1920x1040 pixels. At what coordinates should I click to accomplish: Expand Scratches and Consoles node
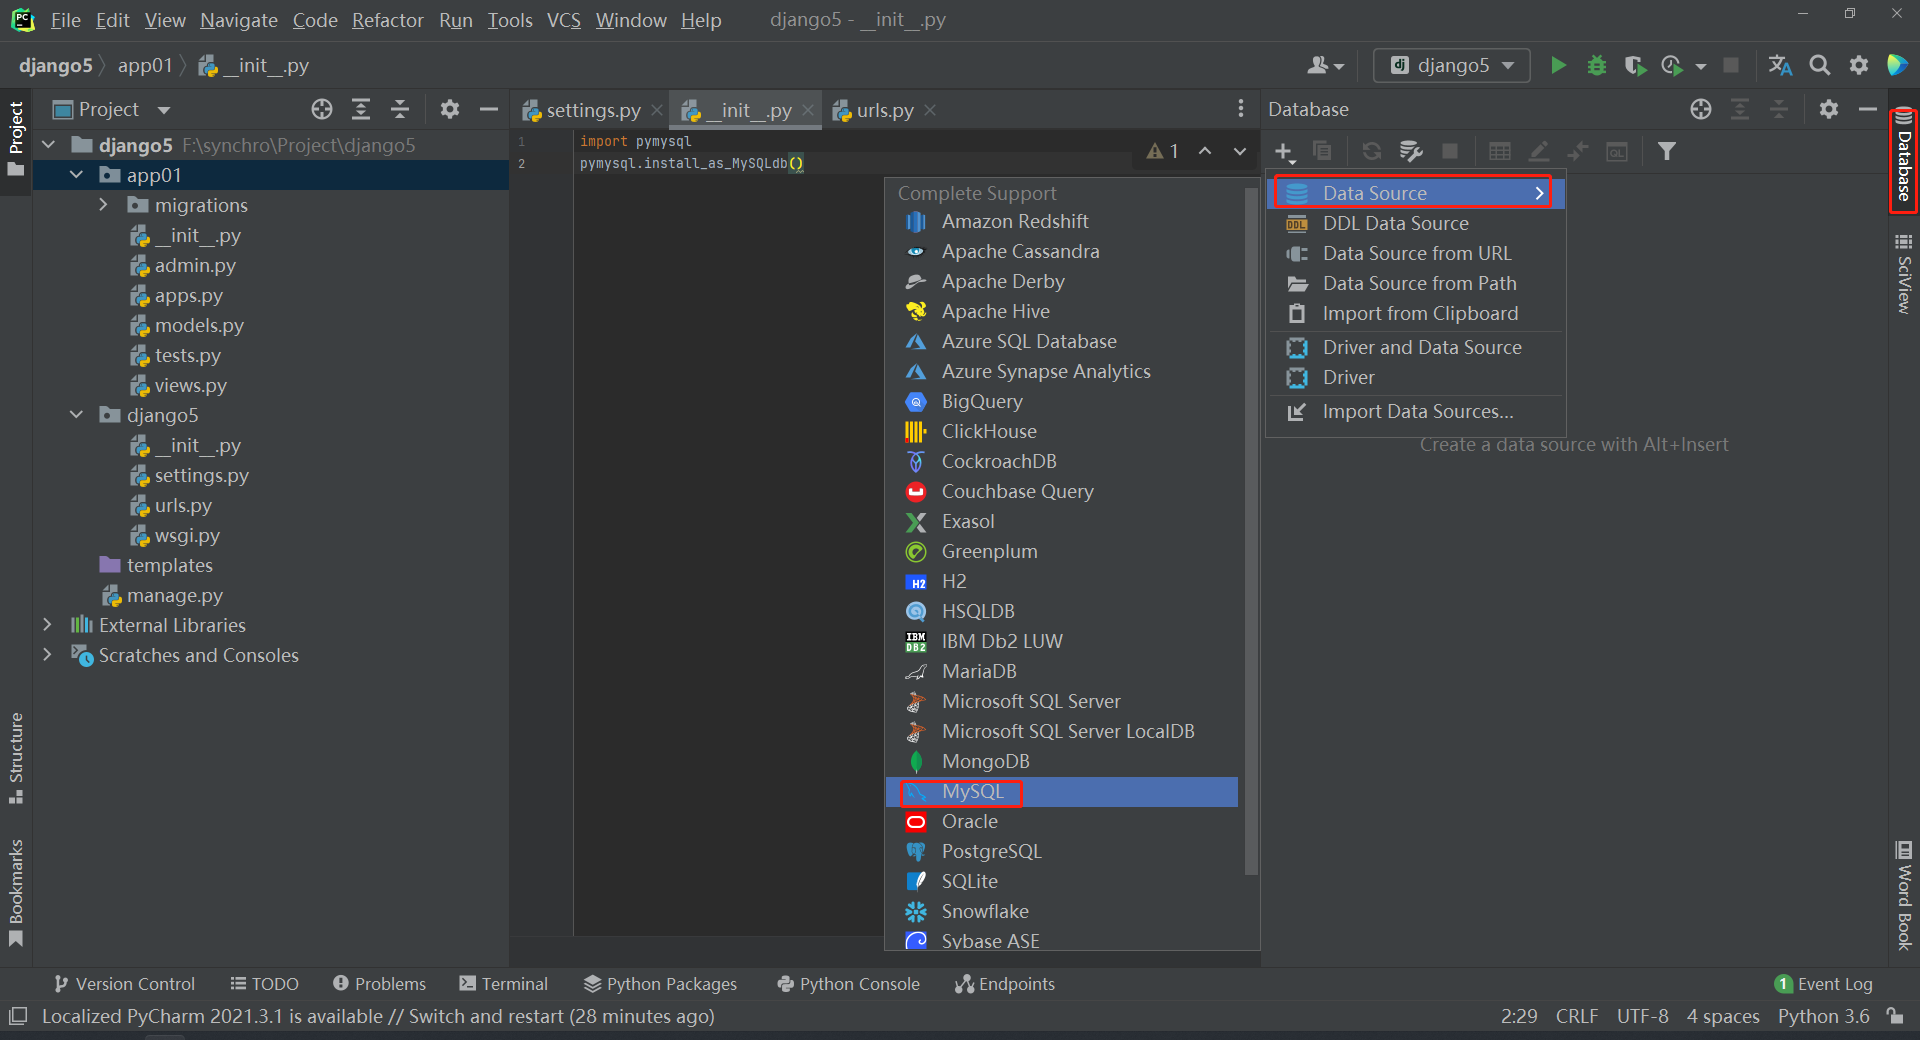(47, 655)
